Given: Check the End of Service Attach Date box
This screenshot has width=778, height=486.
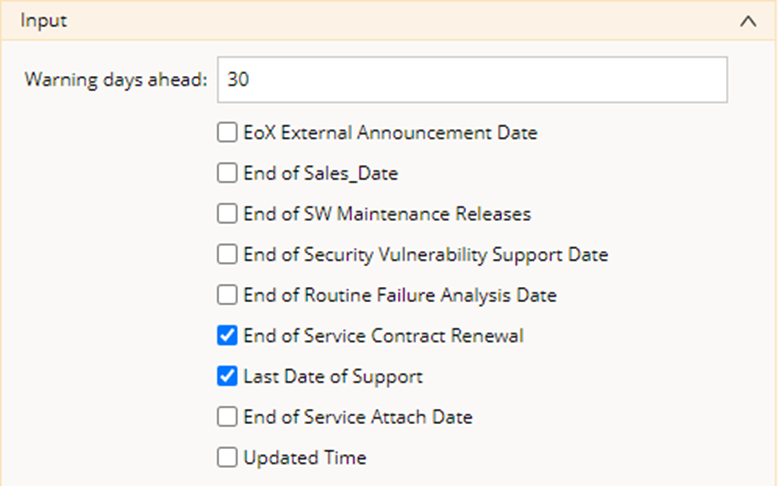Looking at the screenshot, I should [227, 417].
